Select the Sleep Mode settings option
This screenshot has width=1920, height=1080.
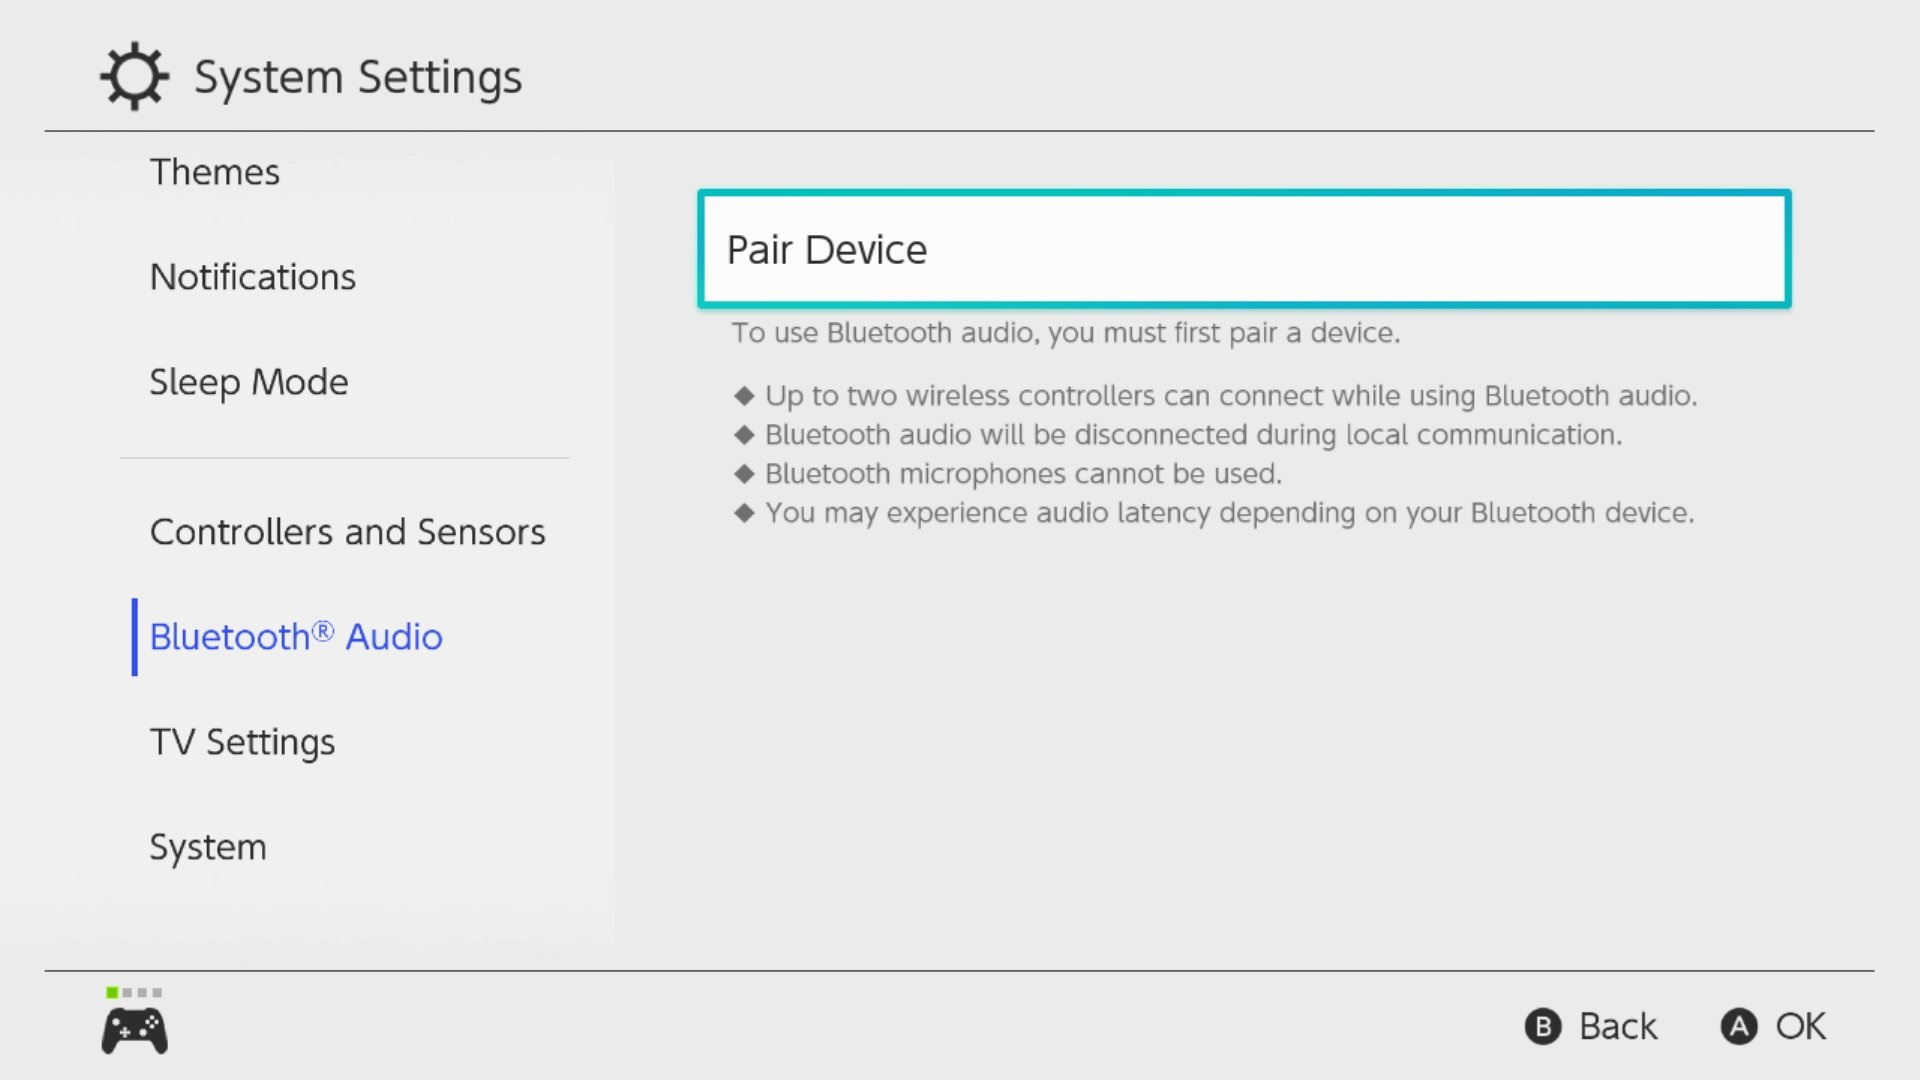248,381
